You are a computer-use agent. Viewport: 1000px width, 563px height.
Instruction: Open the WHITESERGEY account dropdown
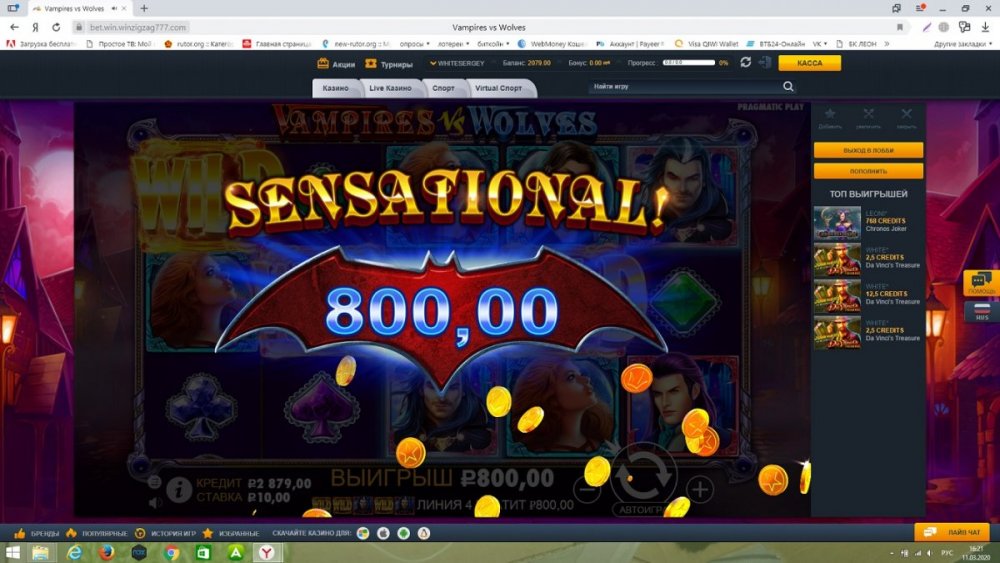461,62
